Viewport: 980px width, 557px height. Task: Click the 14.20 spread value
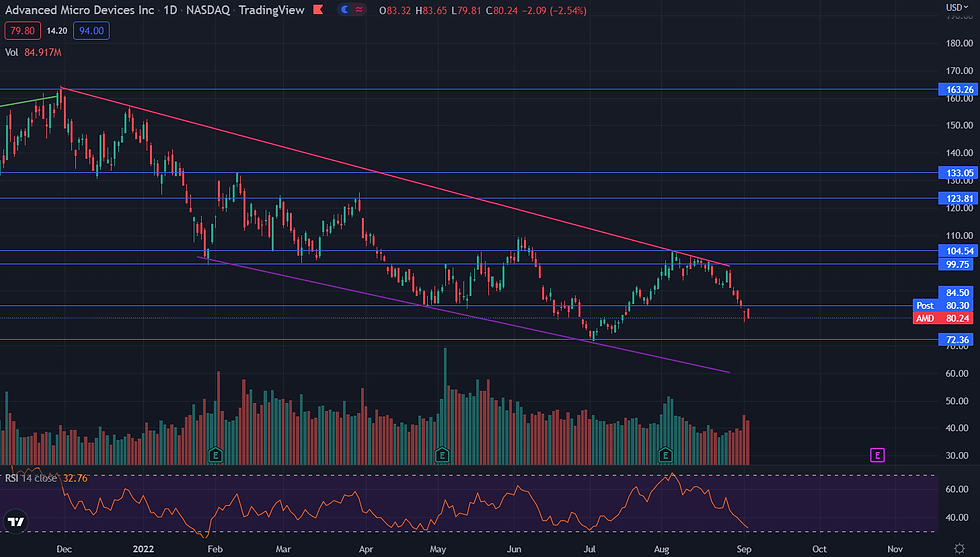[57, 31]
